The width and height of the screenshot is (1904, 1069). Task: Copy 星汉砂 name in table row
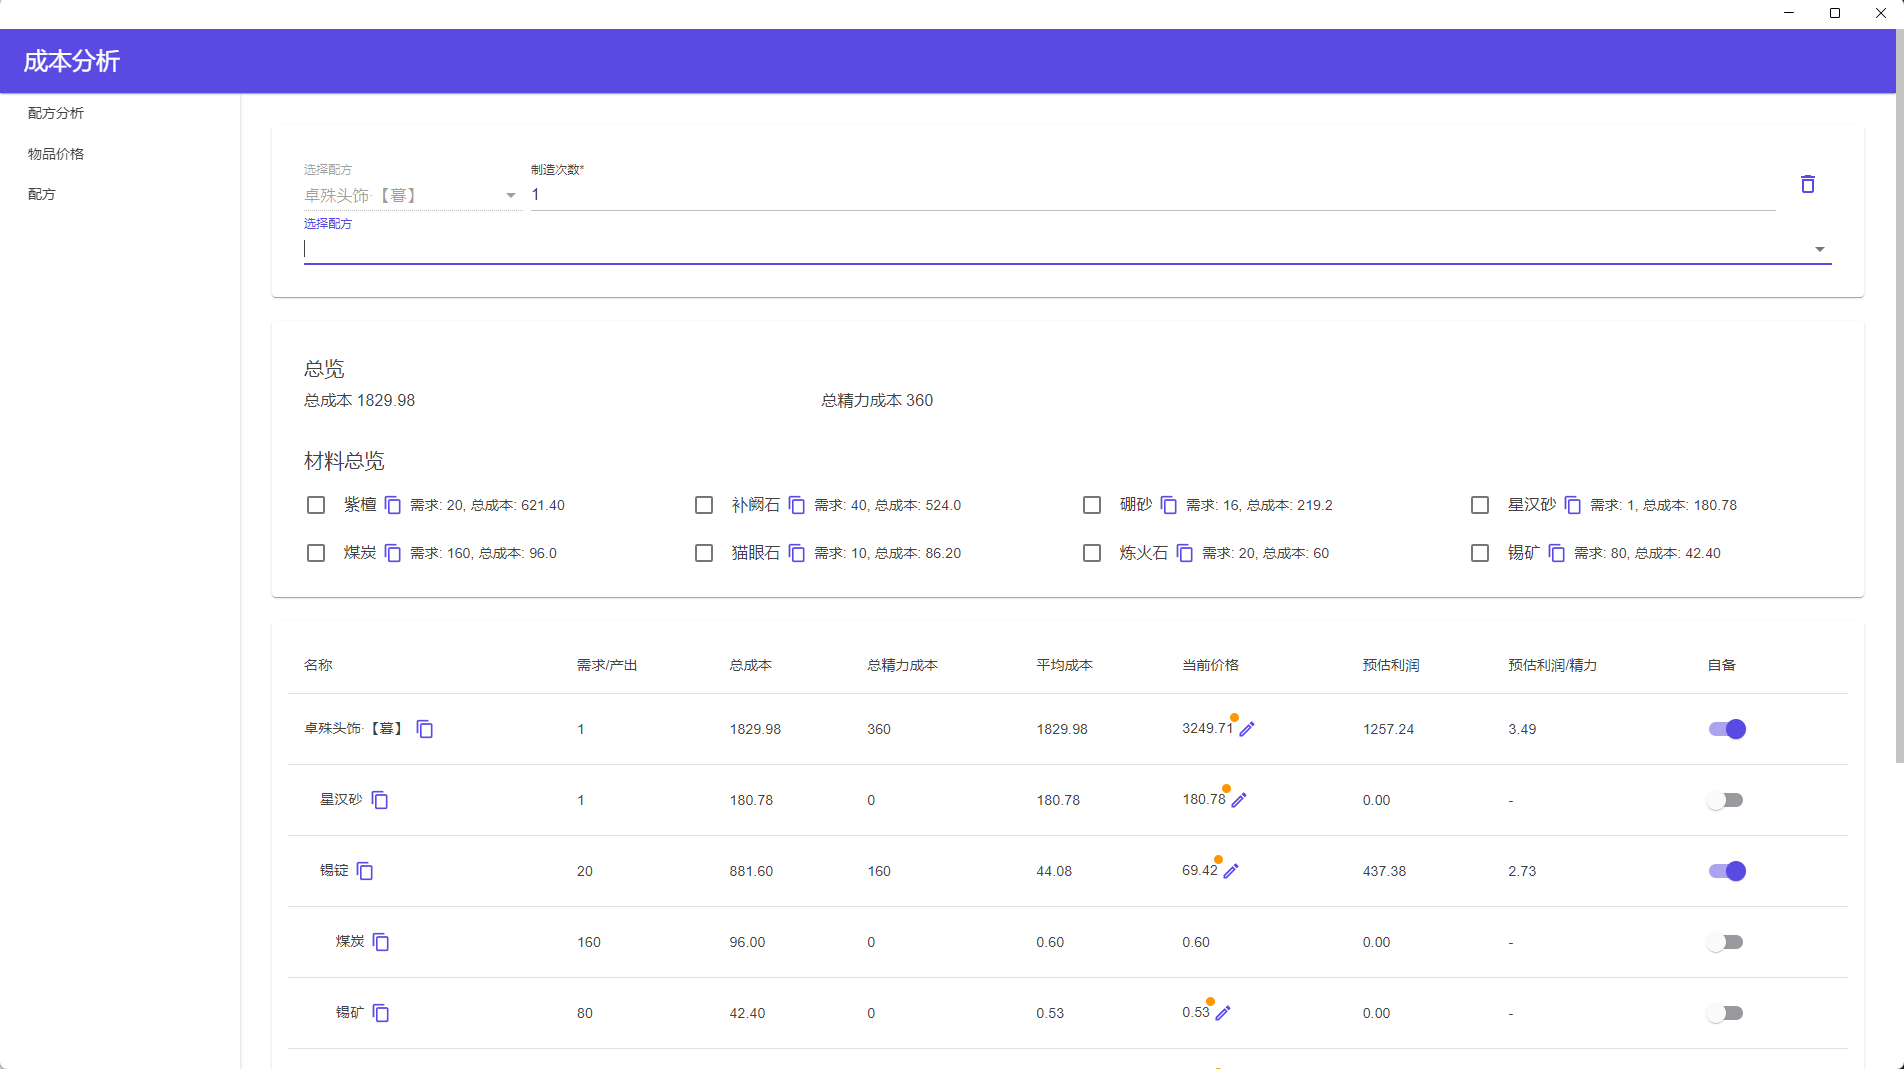(x=380, y=801)
